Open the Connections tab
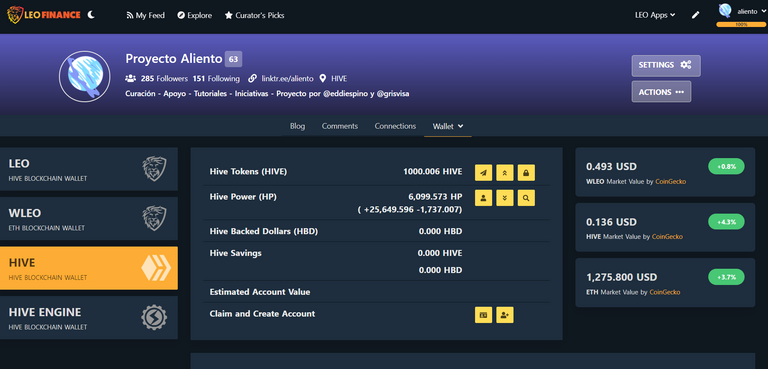This screenshot has width=768, height=369. (x=395, y=126)
